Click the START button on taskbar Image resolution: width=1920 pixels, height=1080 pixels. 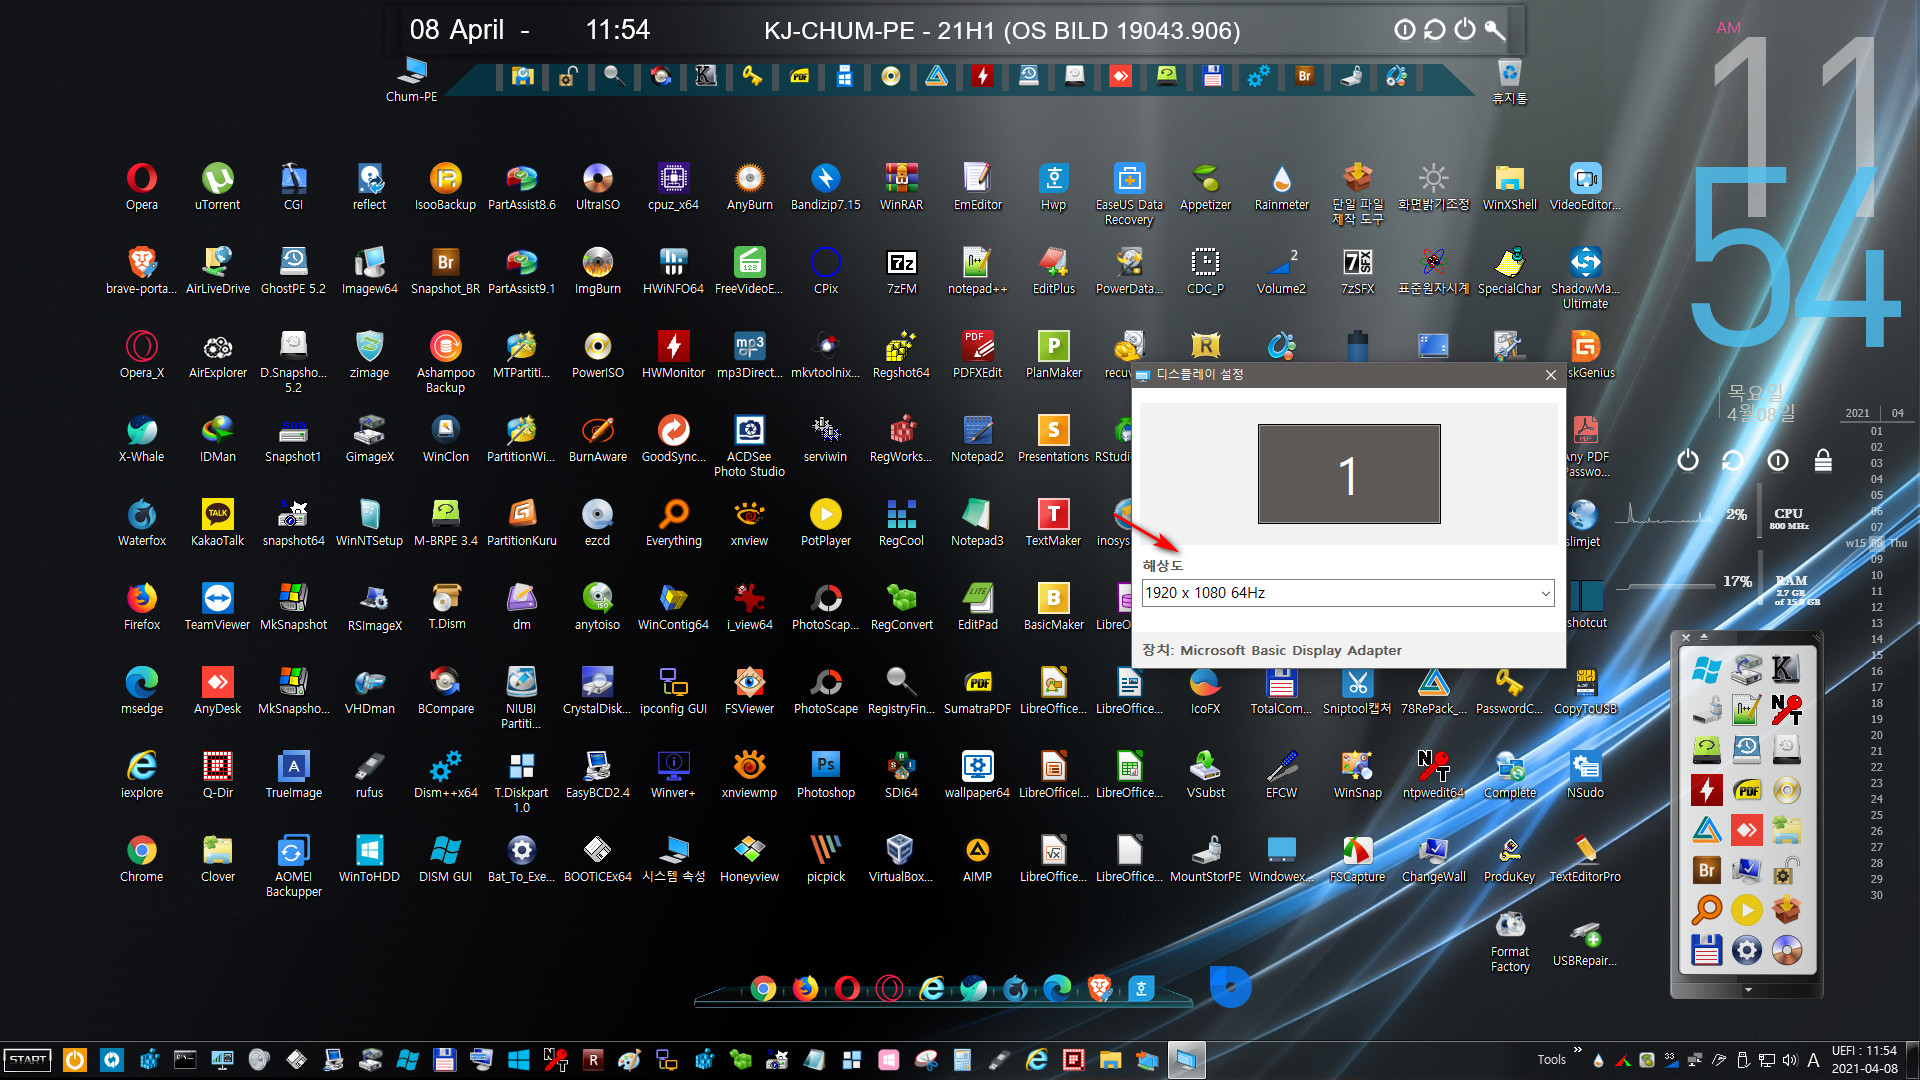[28, 1059]
